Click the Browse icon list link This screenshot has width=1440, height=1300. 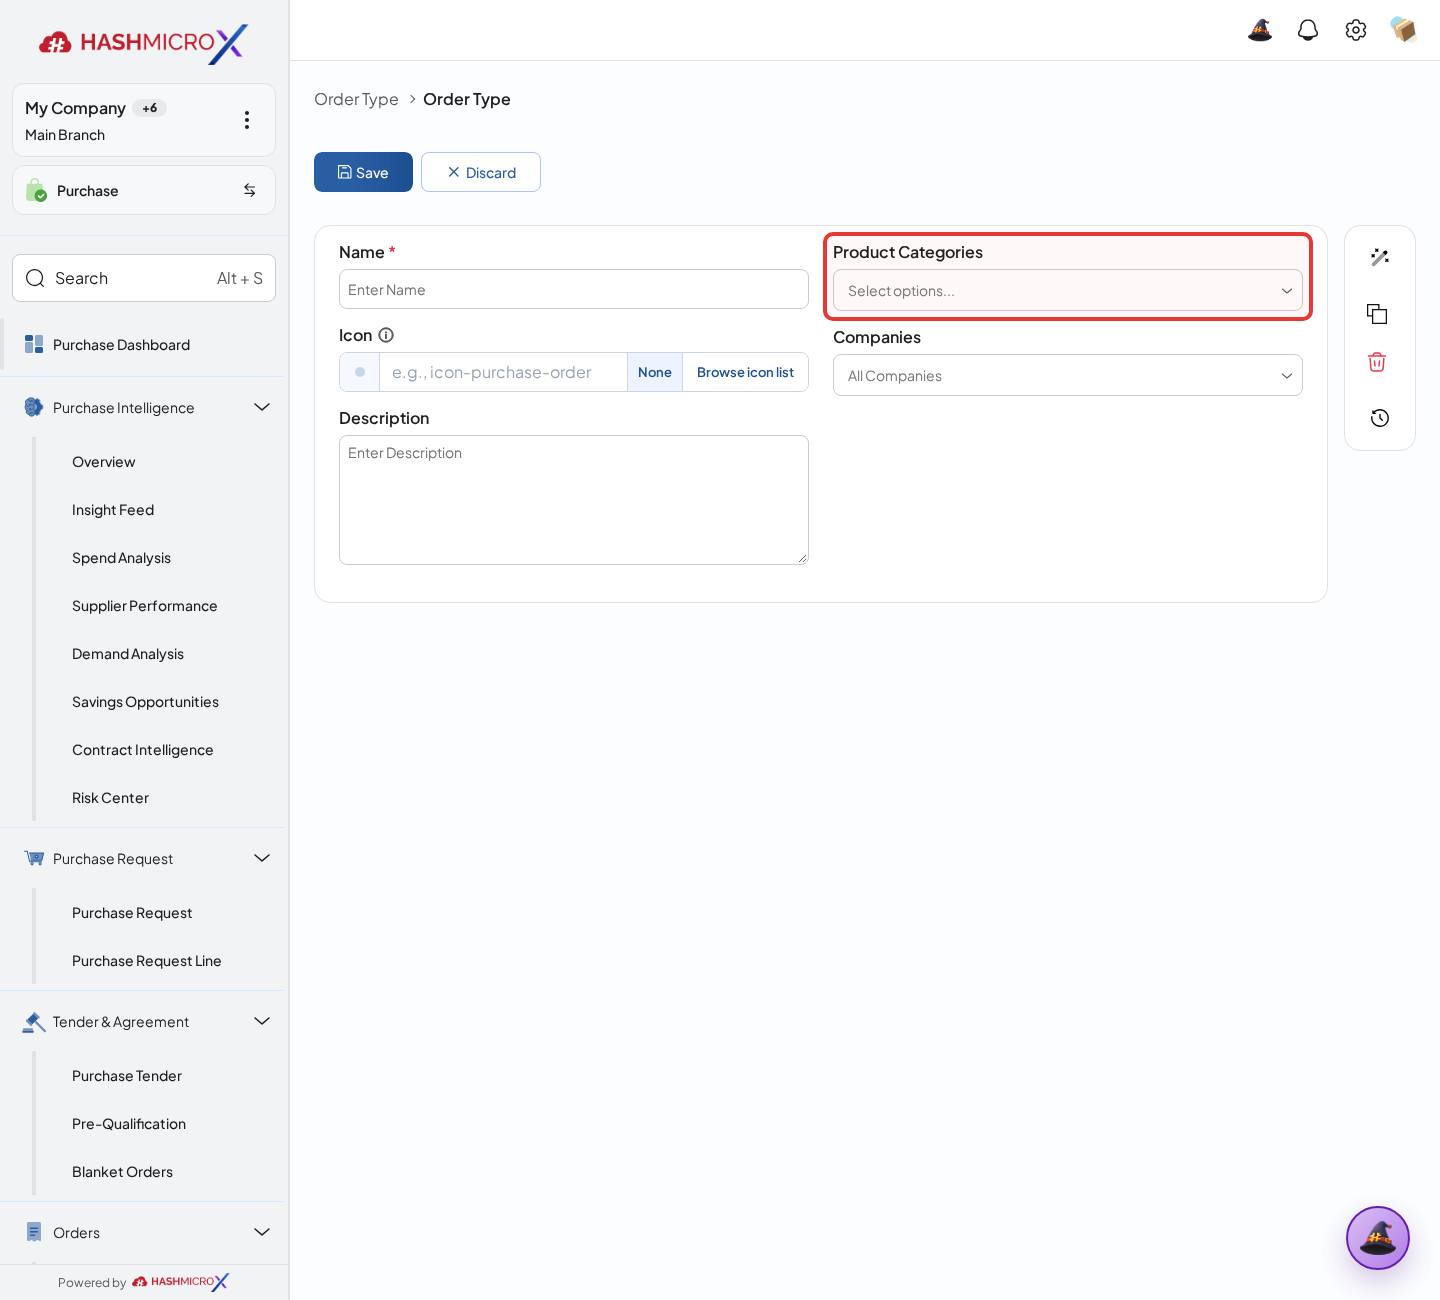(x=745, y=372)
